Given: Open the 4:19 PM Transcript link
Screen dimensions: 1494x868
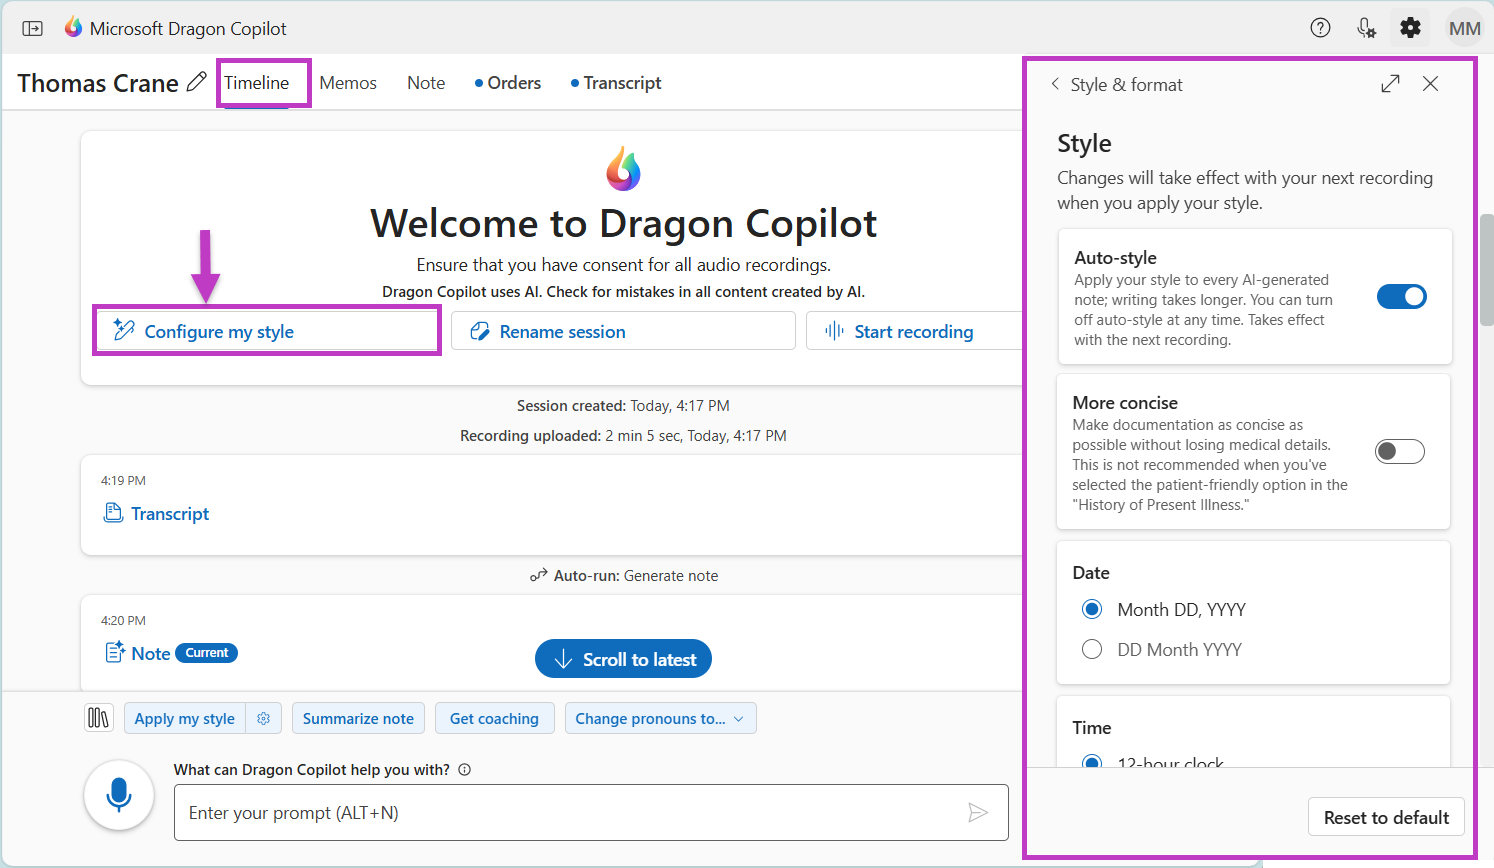Looking at the screenshot, I should coord(157,513).
